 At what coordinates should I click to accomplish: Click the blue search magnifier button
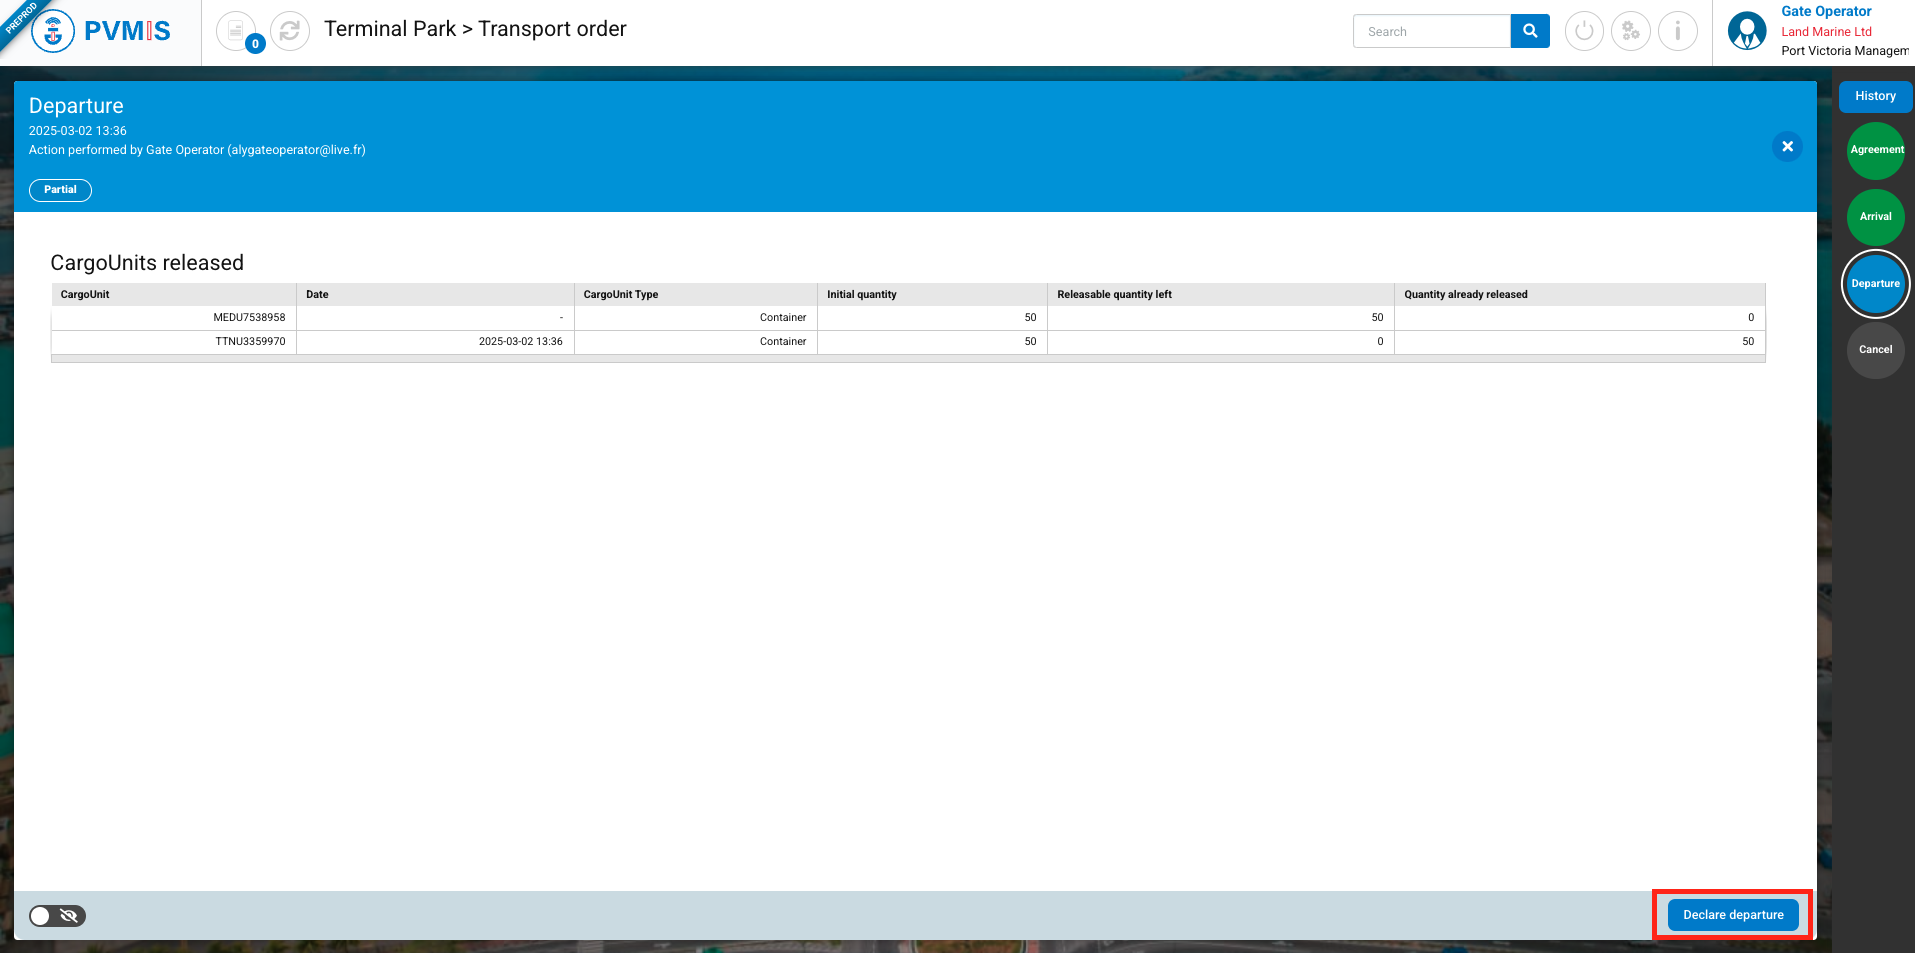(1529, 31)
